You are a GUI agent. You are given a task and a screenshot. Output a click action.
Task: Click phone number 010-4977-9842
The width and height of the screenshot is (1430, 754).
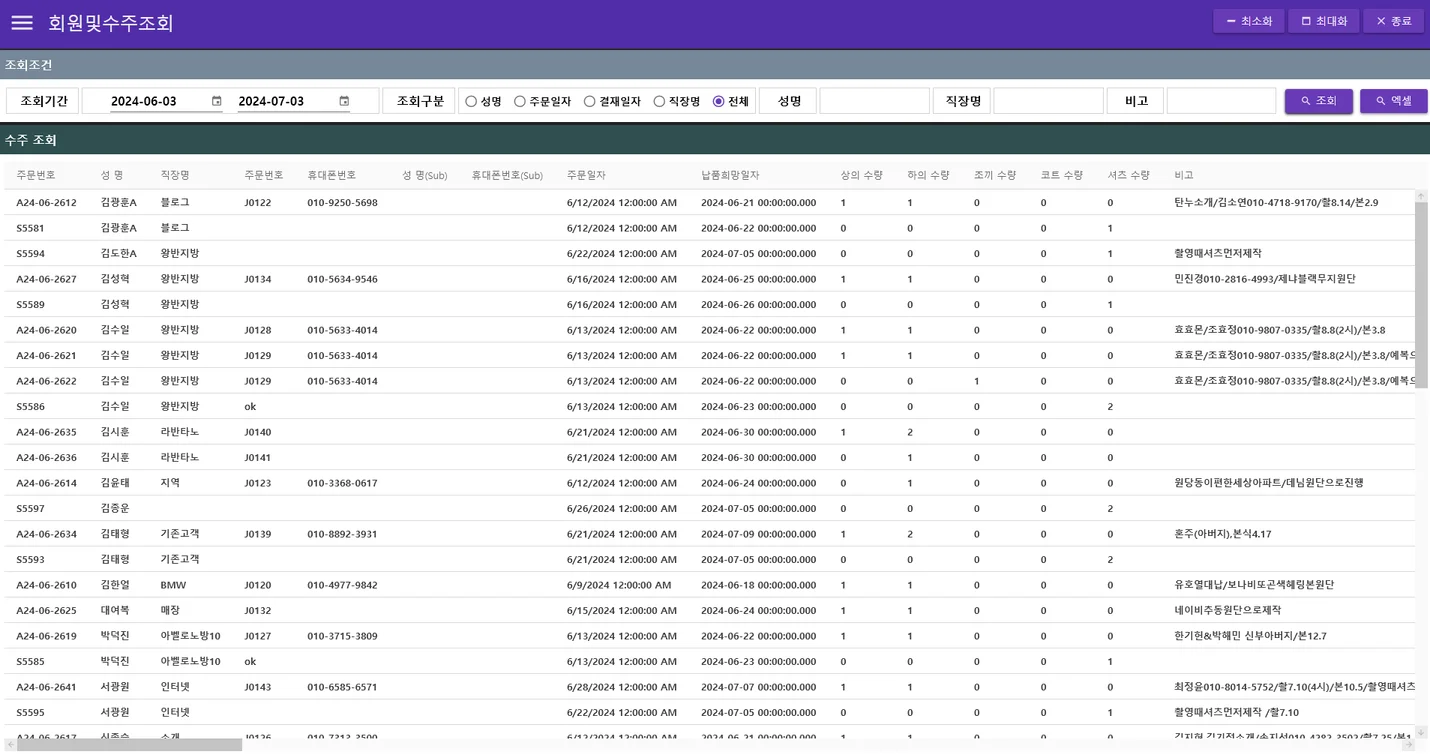pos(342,585)
